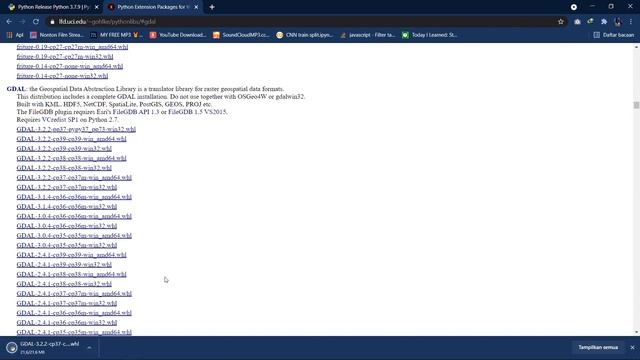Download GDAL-2.4.1-cp39-cp39-win32.whl
The image size is (640, 360).
pos(64,264)
